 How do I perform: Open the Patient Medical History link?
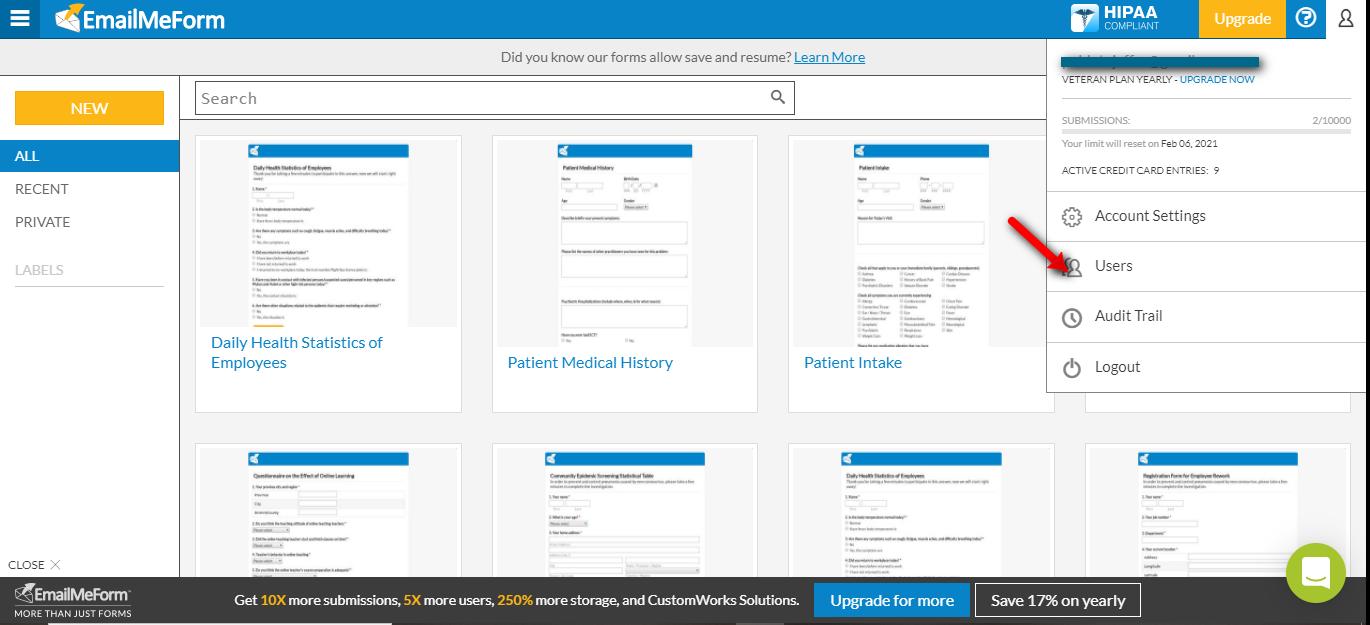pos(590,363)
